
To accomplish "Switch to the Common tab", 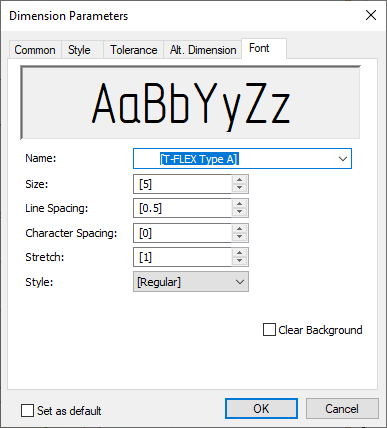I will [35, 50].
